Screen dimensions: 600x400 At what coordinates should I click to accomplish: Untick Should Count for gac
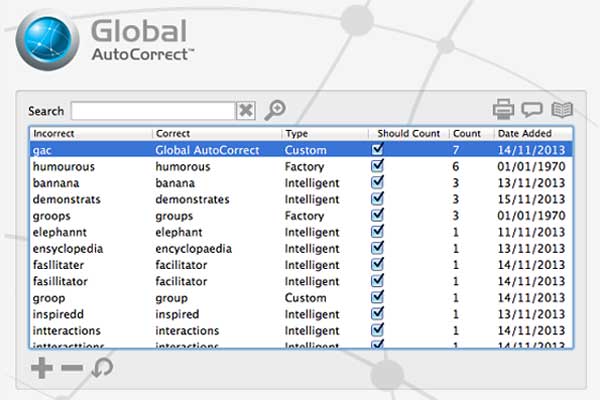(x=377, y=149)
